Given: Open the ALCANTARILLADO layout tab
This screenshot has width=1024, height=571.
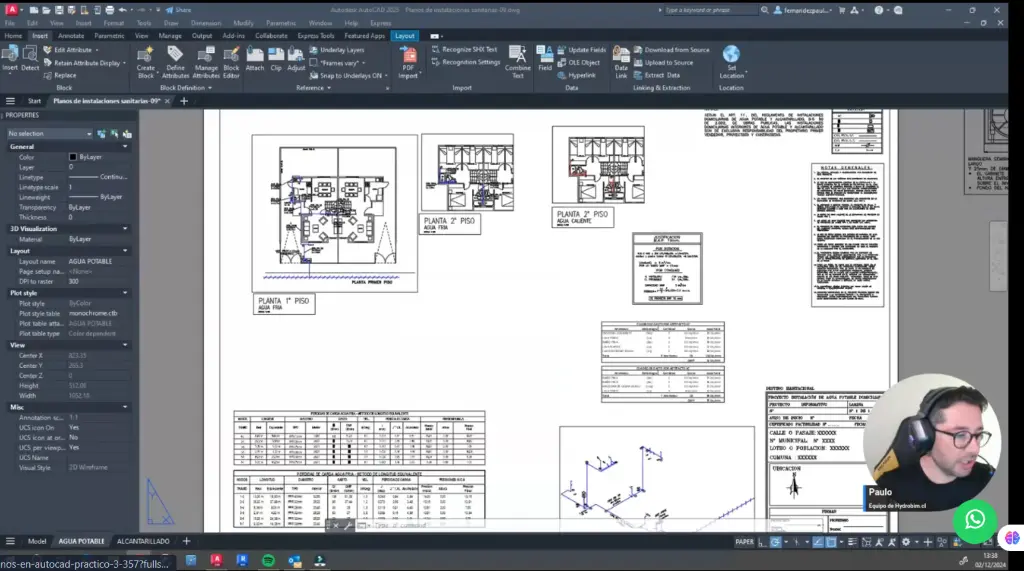Looking at the screenshot, I should click(142, 541).
